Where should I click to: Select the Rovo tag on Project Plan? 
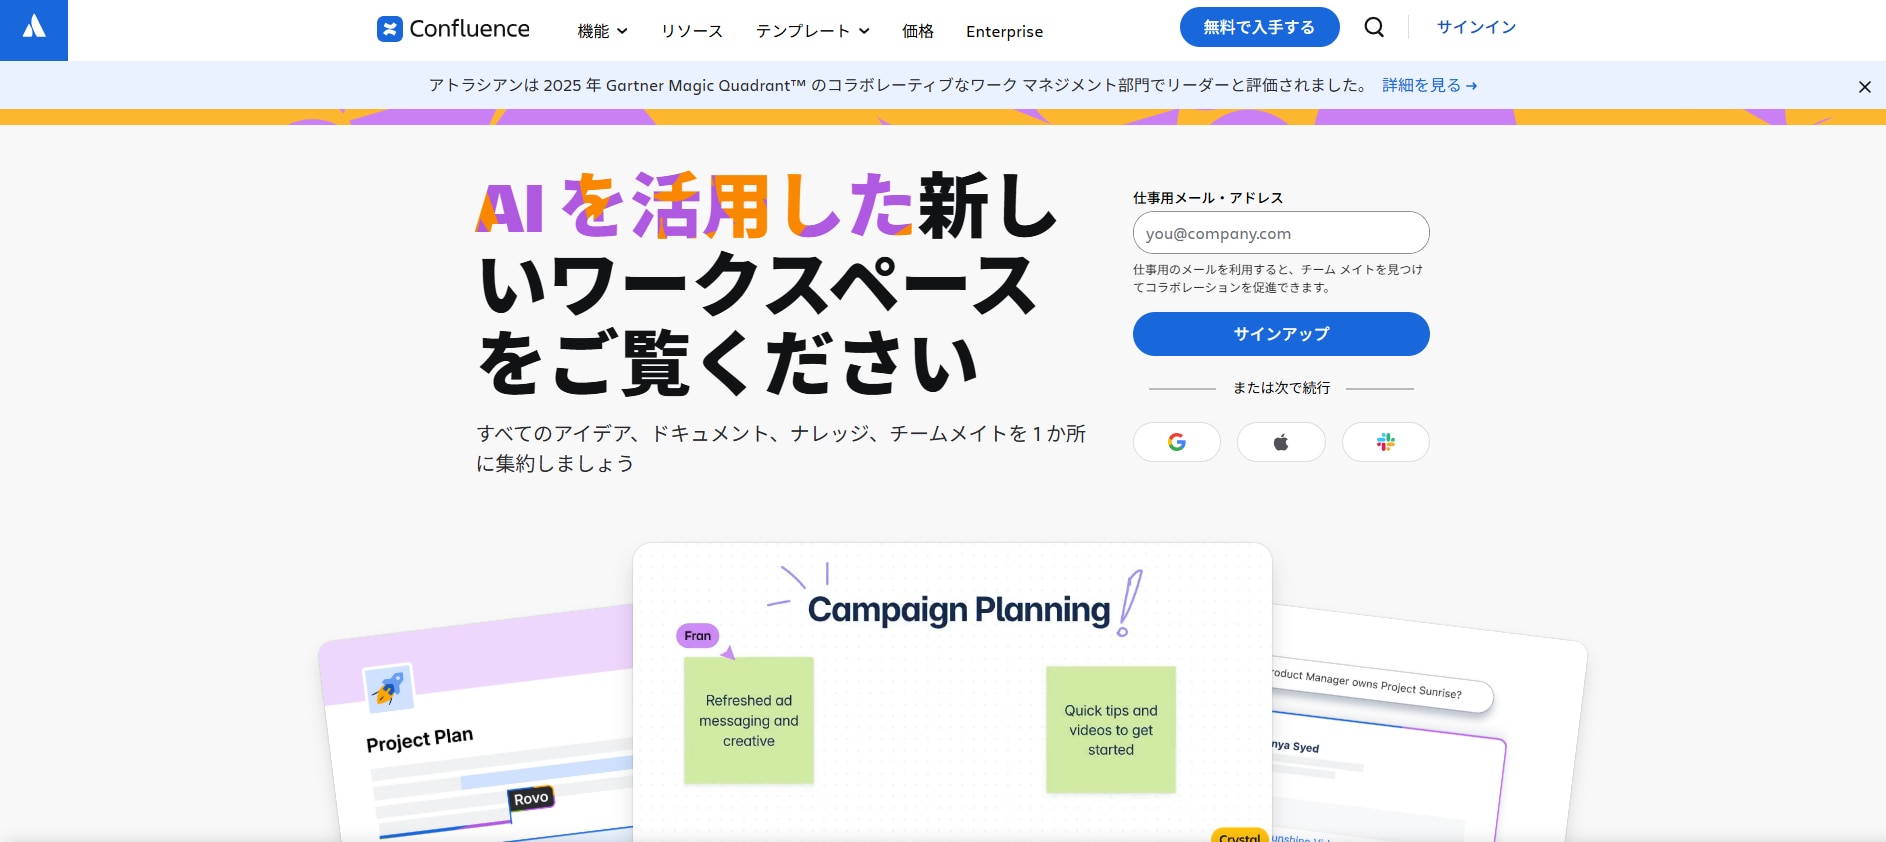click(531, 798)
